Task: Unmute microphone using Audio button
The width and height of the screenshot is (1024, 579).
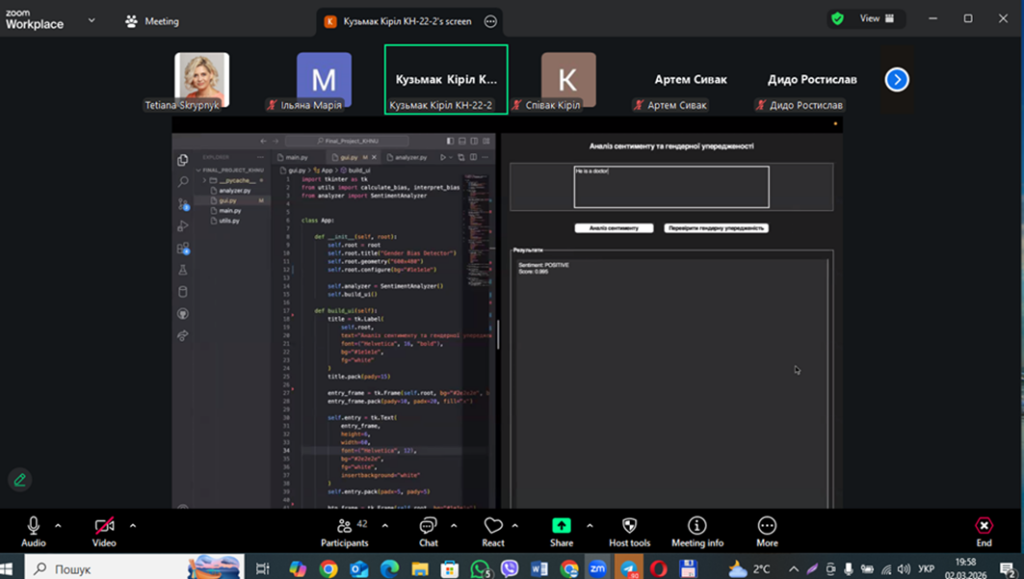Action: pyautogui.click(x=33, y=526)
